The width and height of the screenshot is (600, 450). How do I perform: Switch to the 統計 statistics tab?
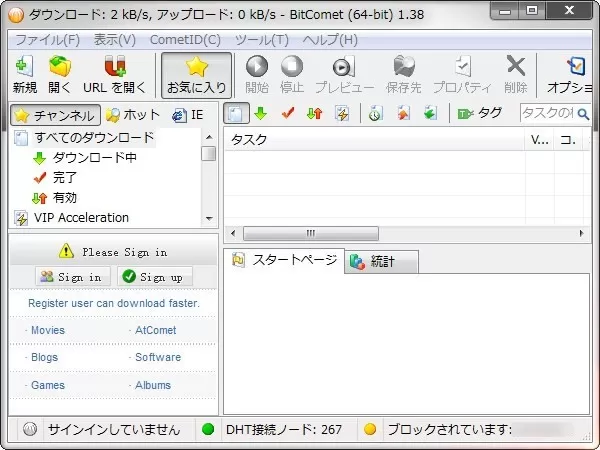381,262
